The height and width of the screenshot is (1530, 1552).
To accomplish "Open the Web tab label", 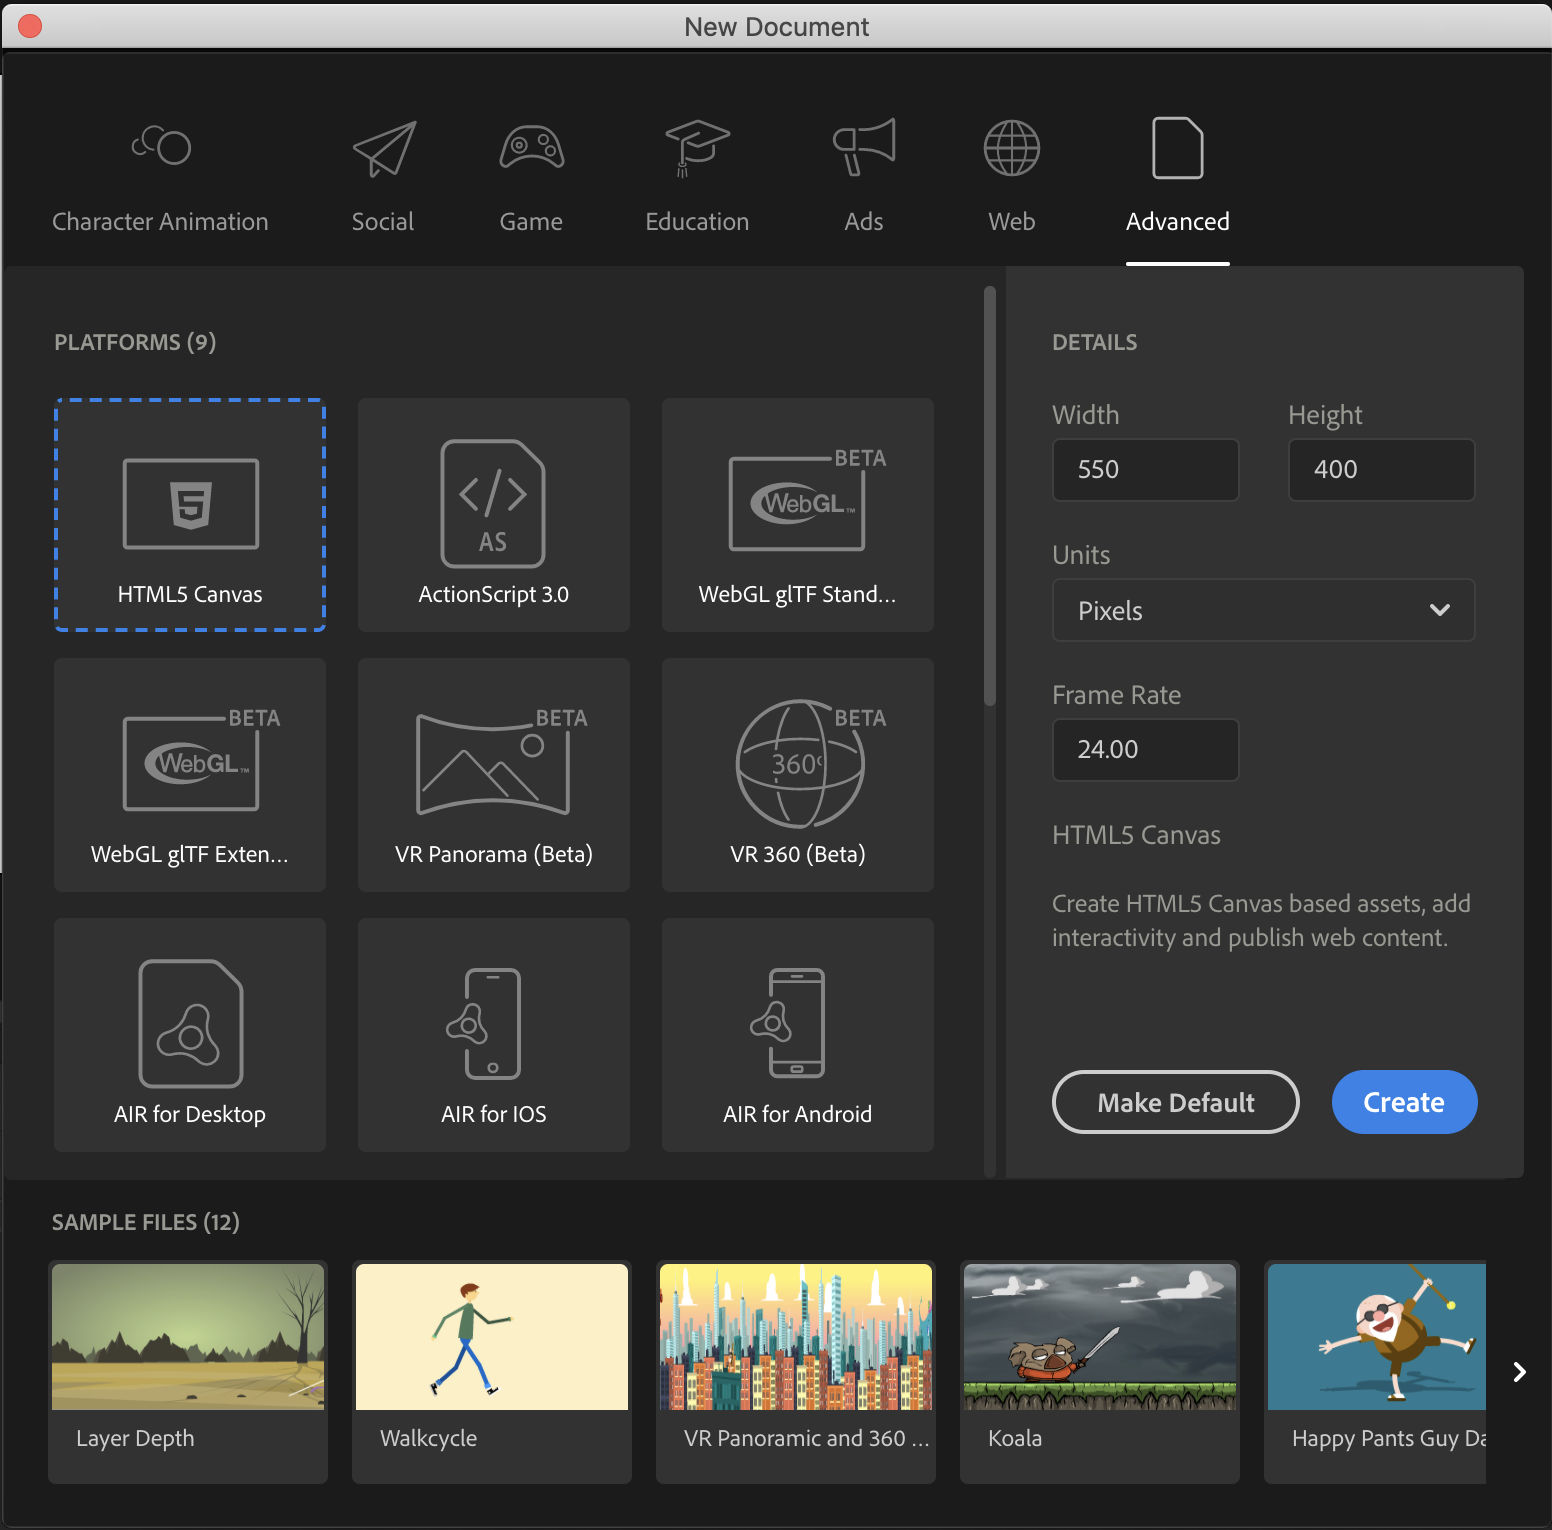I will [x=1012, y=222].
